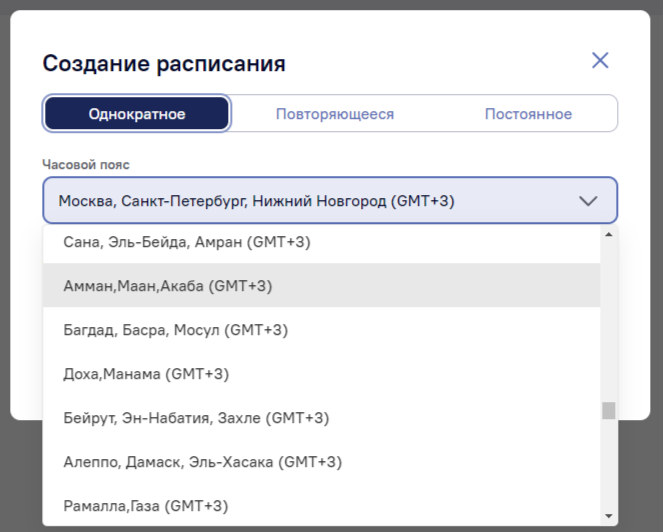Click the scroll up arrow in timezone list
This screenshot has height=532, width=663.
pyautogui.click(x=609, y=234)
